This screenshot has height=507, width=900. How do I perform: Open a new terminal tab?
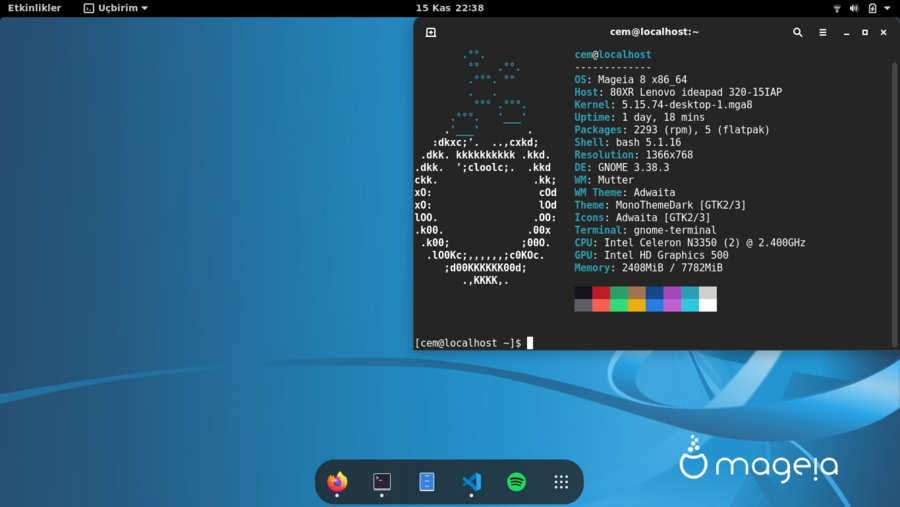pos(431,32)
